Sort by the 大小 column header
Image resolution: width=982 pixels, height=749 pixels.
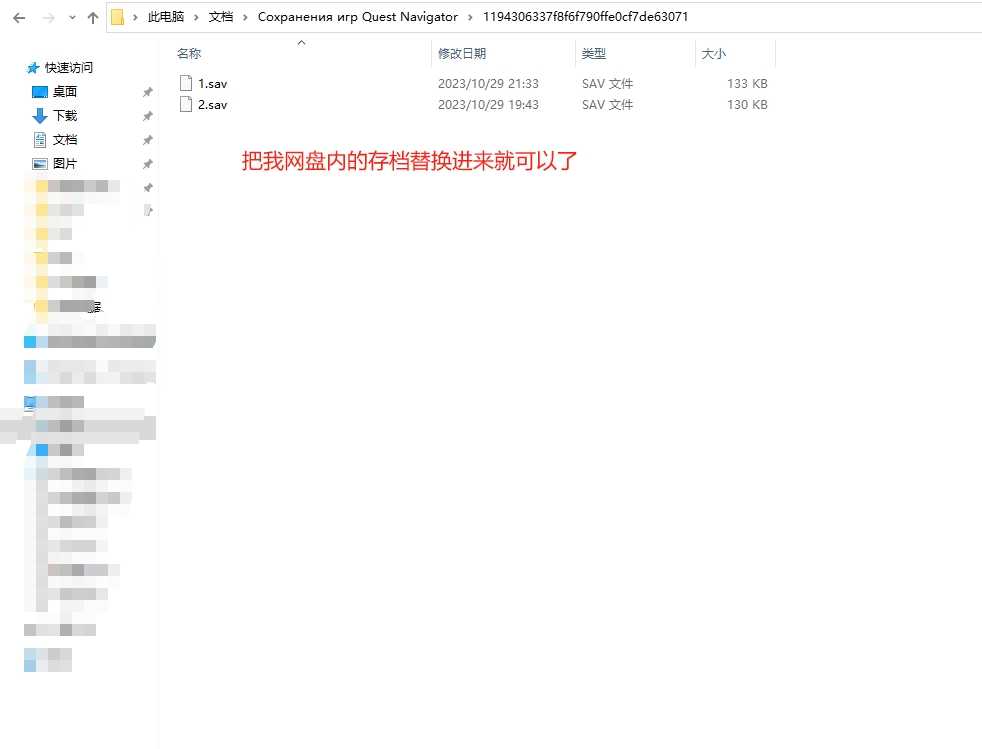pyautogui.click(x=713, y=54)
